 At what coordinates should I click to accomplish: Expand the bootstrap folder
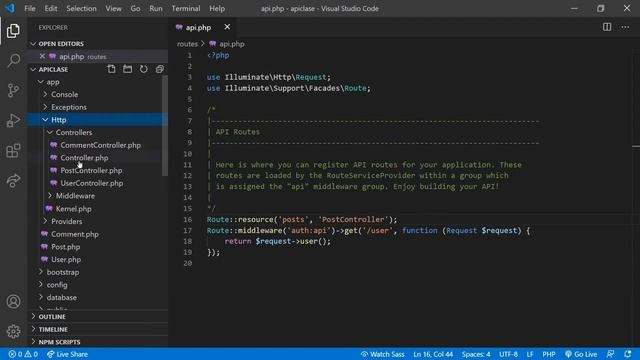coord(98,272)
